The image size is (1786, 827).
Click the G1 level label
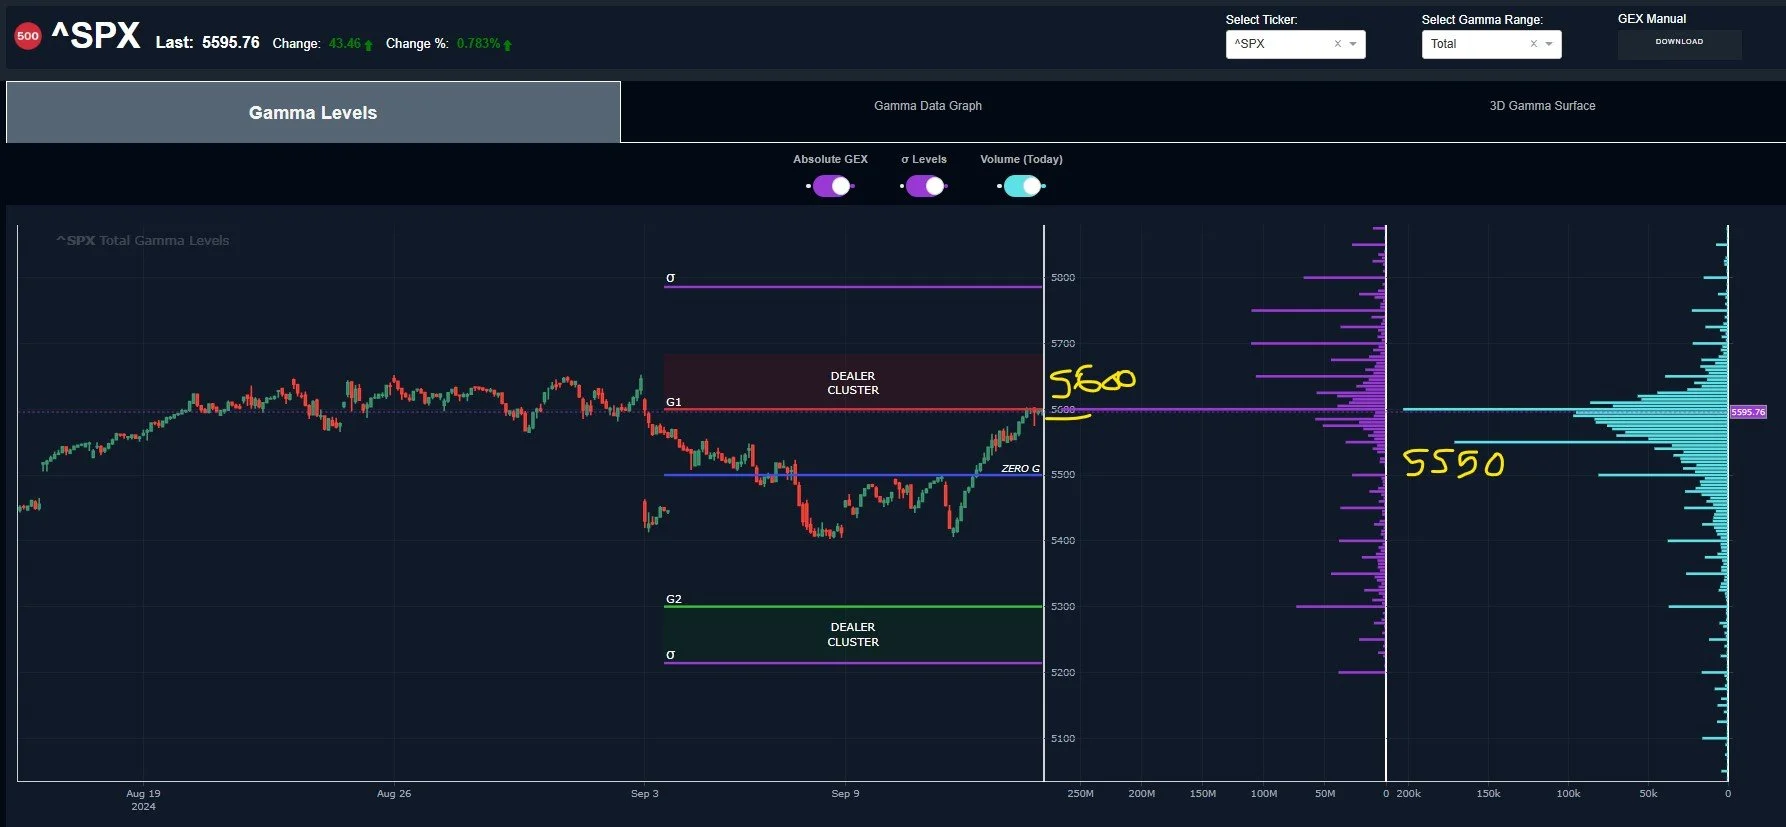[x=674, y=402]
